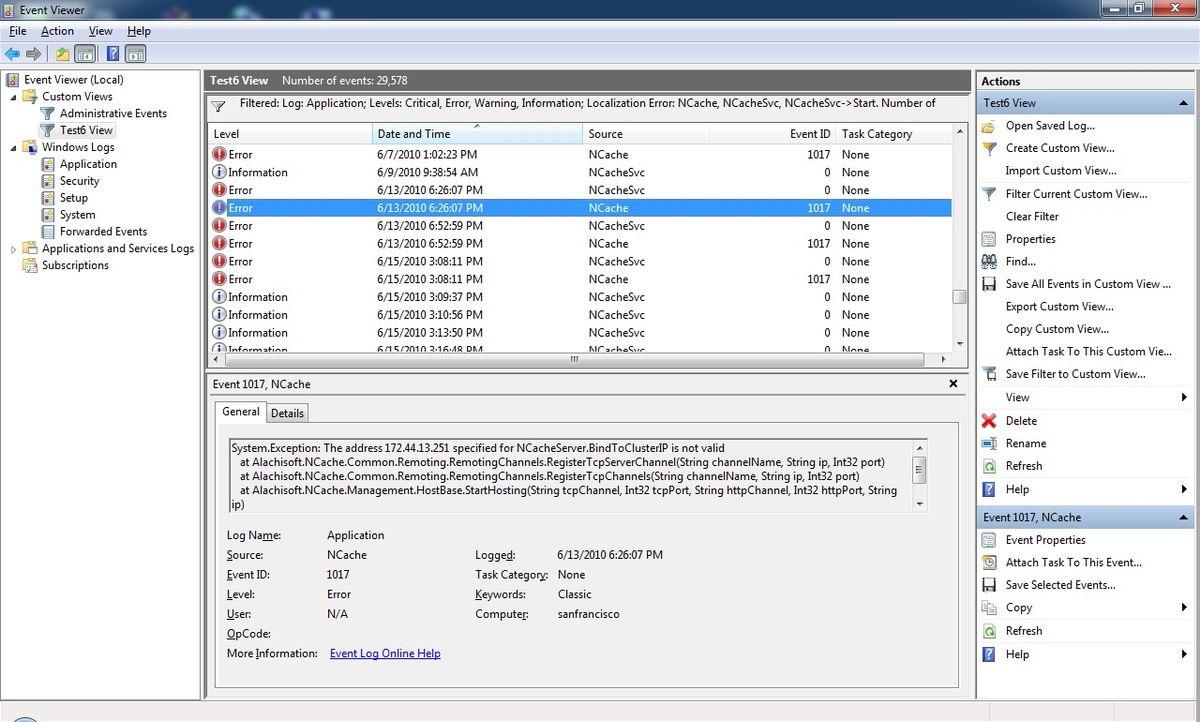
Task: Click the Properties icon in Actions pane
Action: click(988, 239)
